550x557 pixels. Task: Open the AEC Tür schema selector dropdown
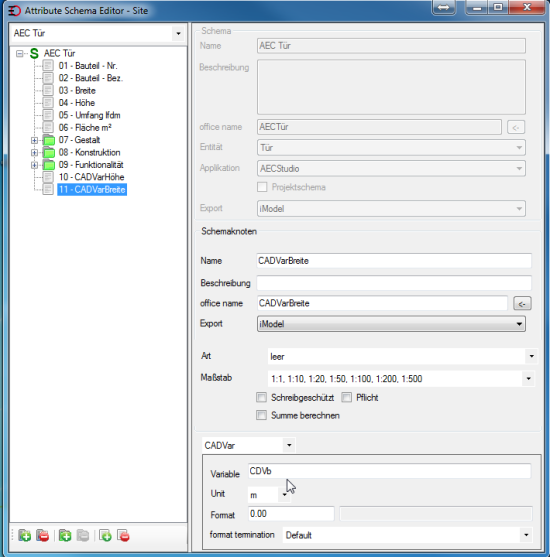coord(178,34)
